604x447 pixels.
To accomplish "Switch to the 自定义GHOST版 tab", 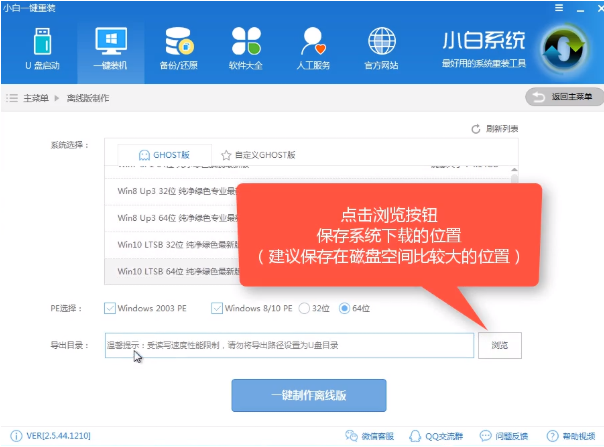I will pos(258,155).
